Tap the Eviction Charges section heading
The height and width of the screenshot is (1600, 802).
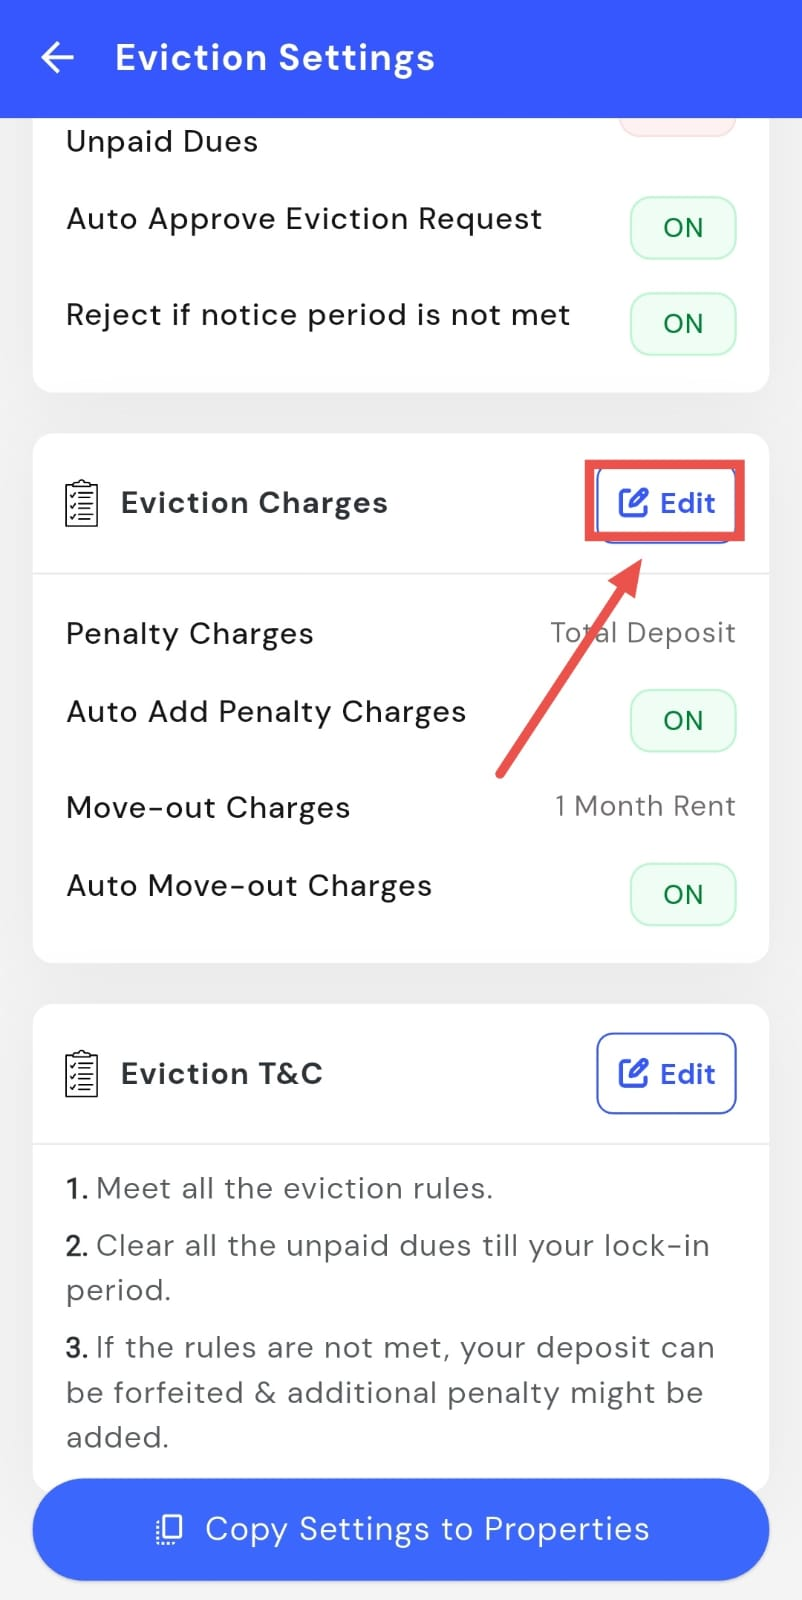[x=254, y=503]
